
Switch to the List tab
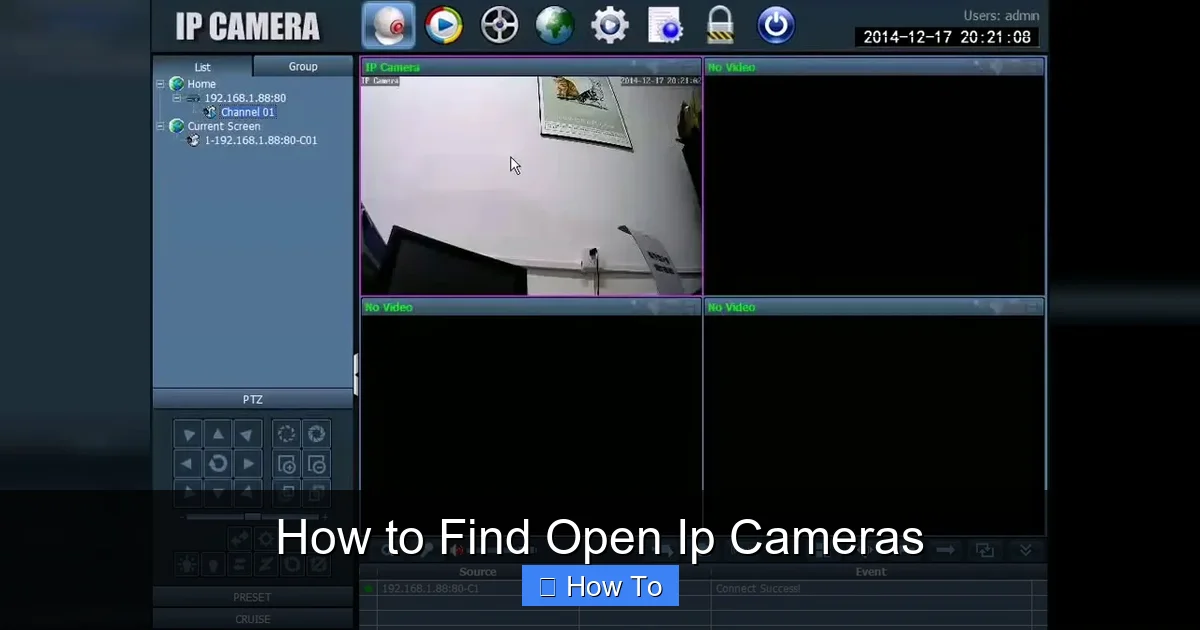point(203,67)
